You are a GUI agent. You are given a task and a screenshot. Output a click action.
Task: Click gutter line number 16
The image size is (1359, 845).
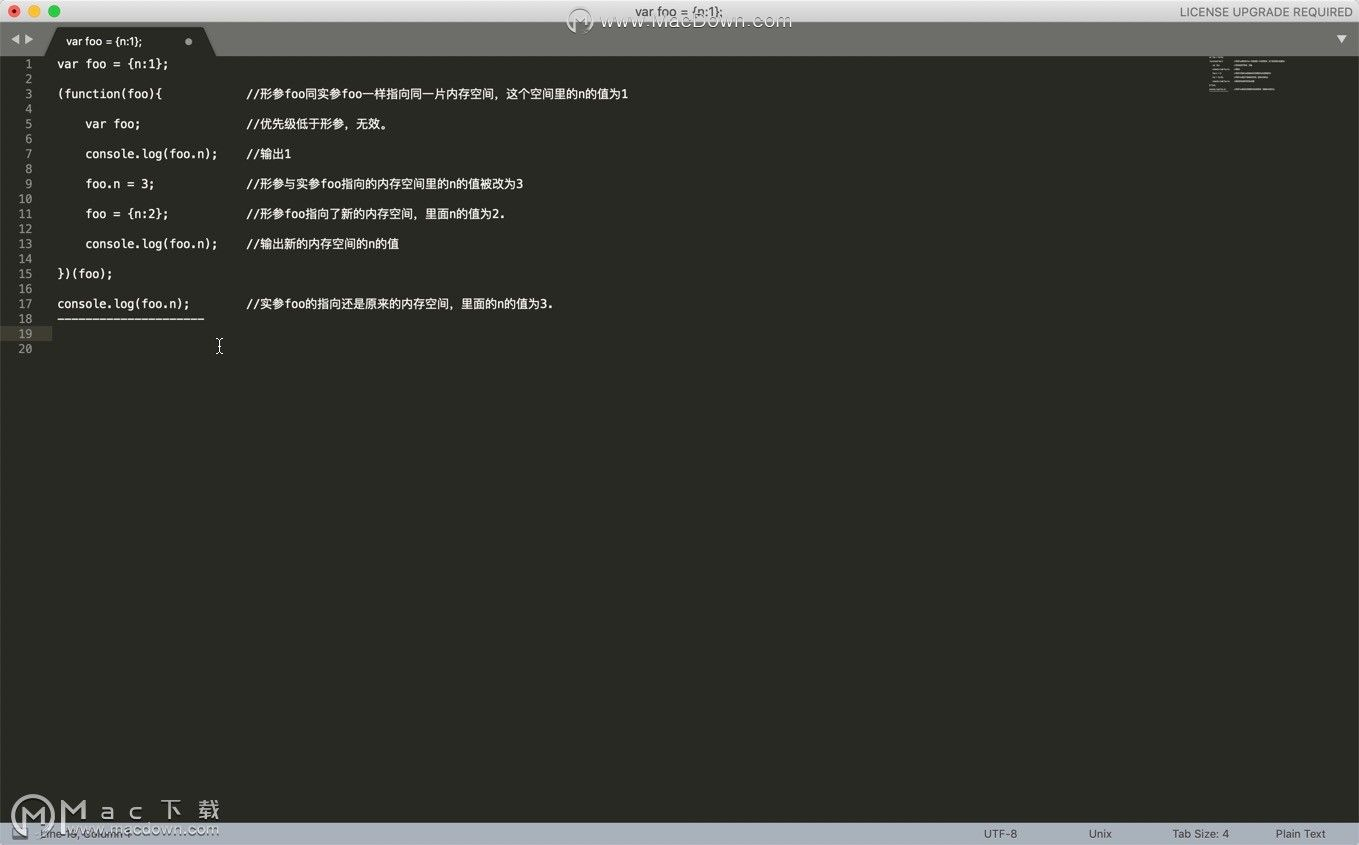25,289
